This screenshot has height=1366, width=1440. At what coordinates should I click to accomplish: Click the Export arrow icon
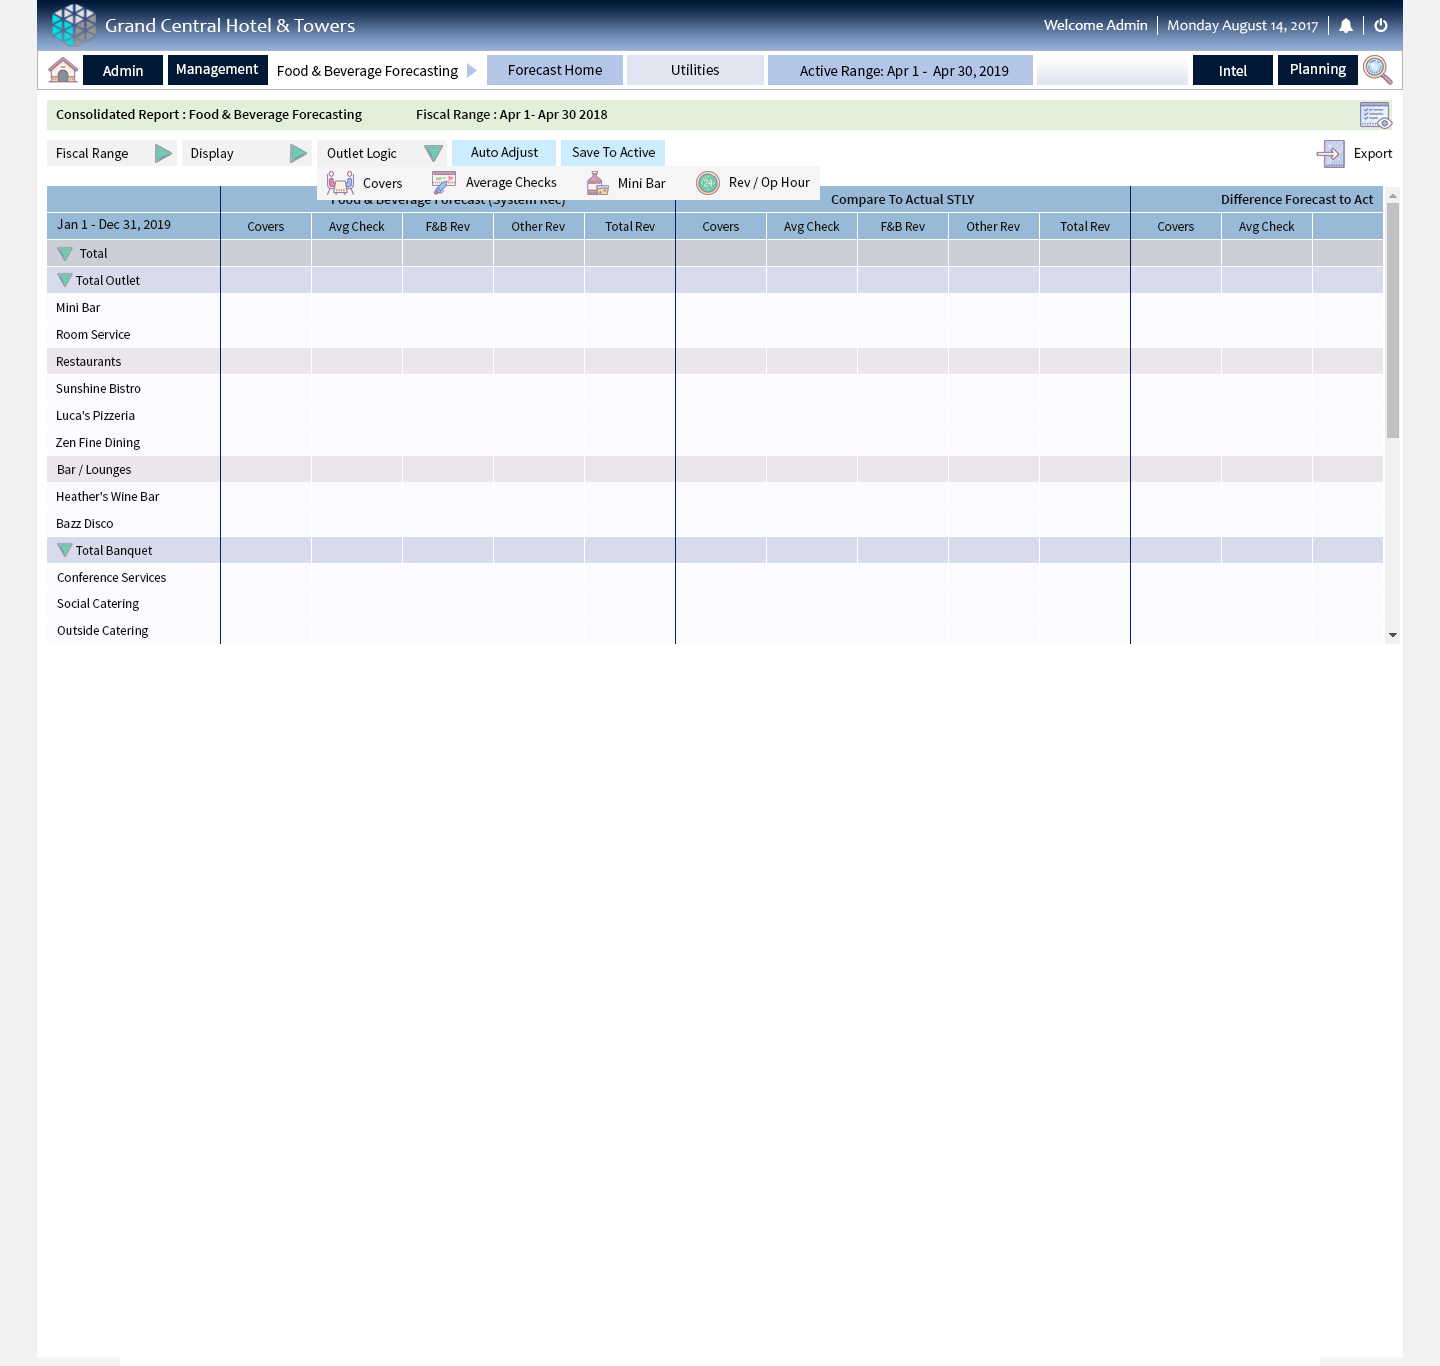pos(1330,153)
